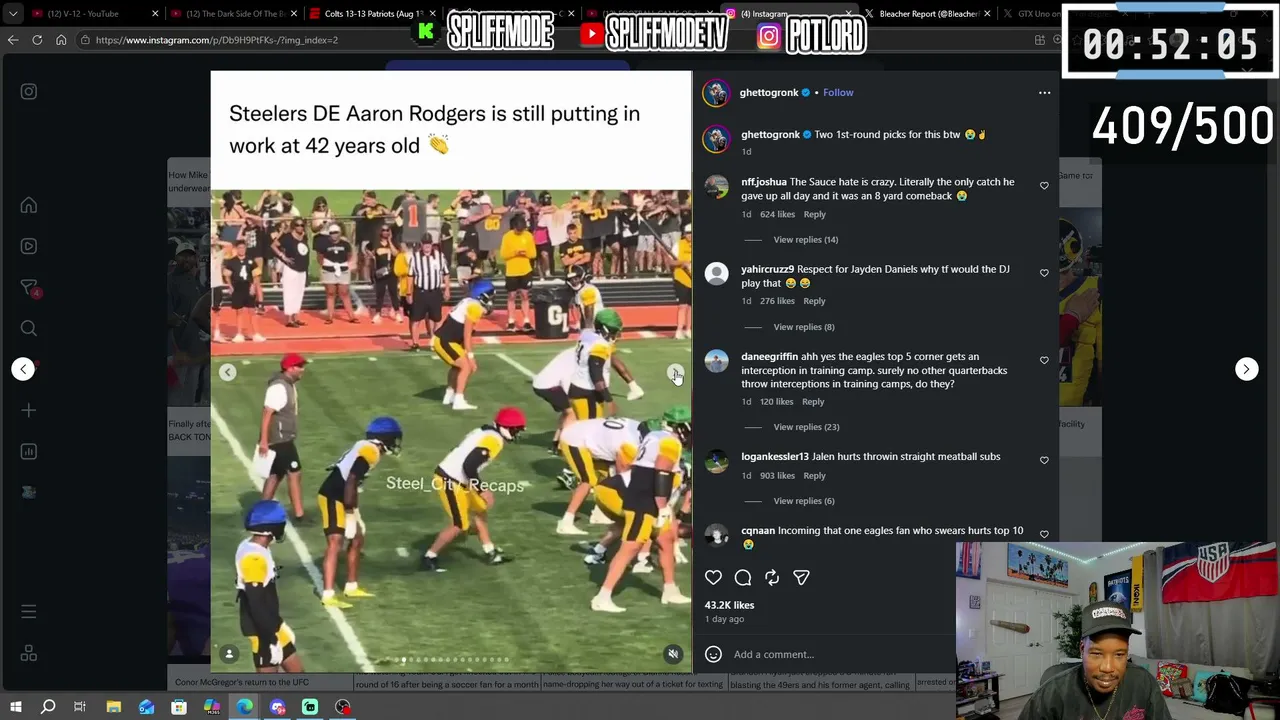Reply to nff.joshua's comment

pyautogui.click(x=815, y=214)
